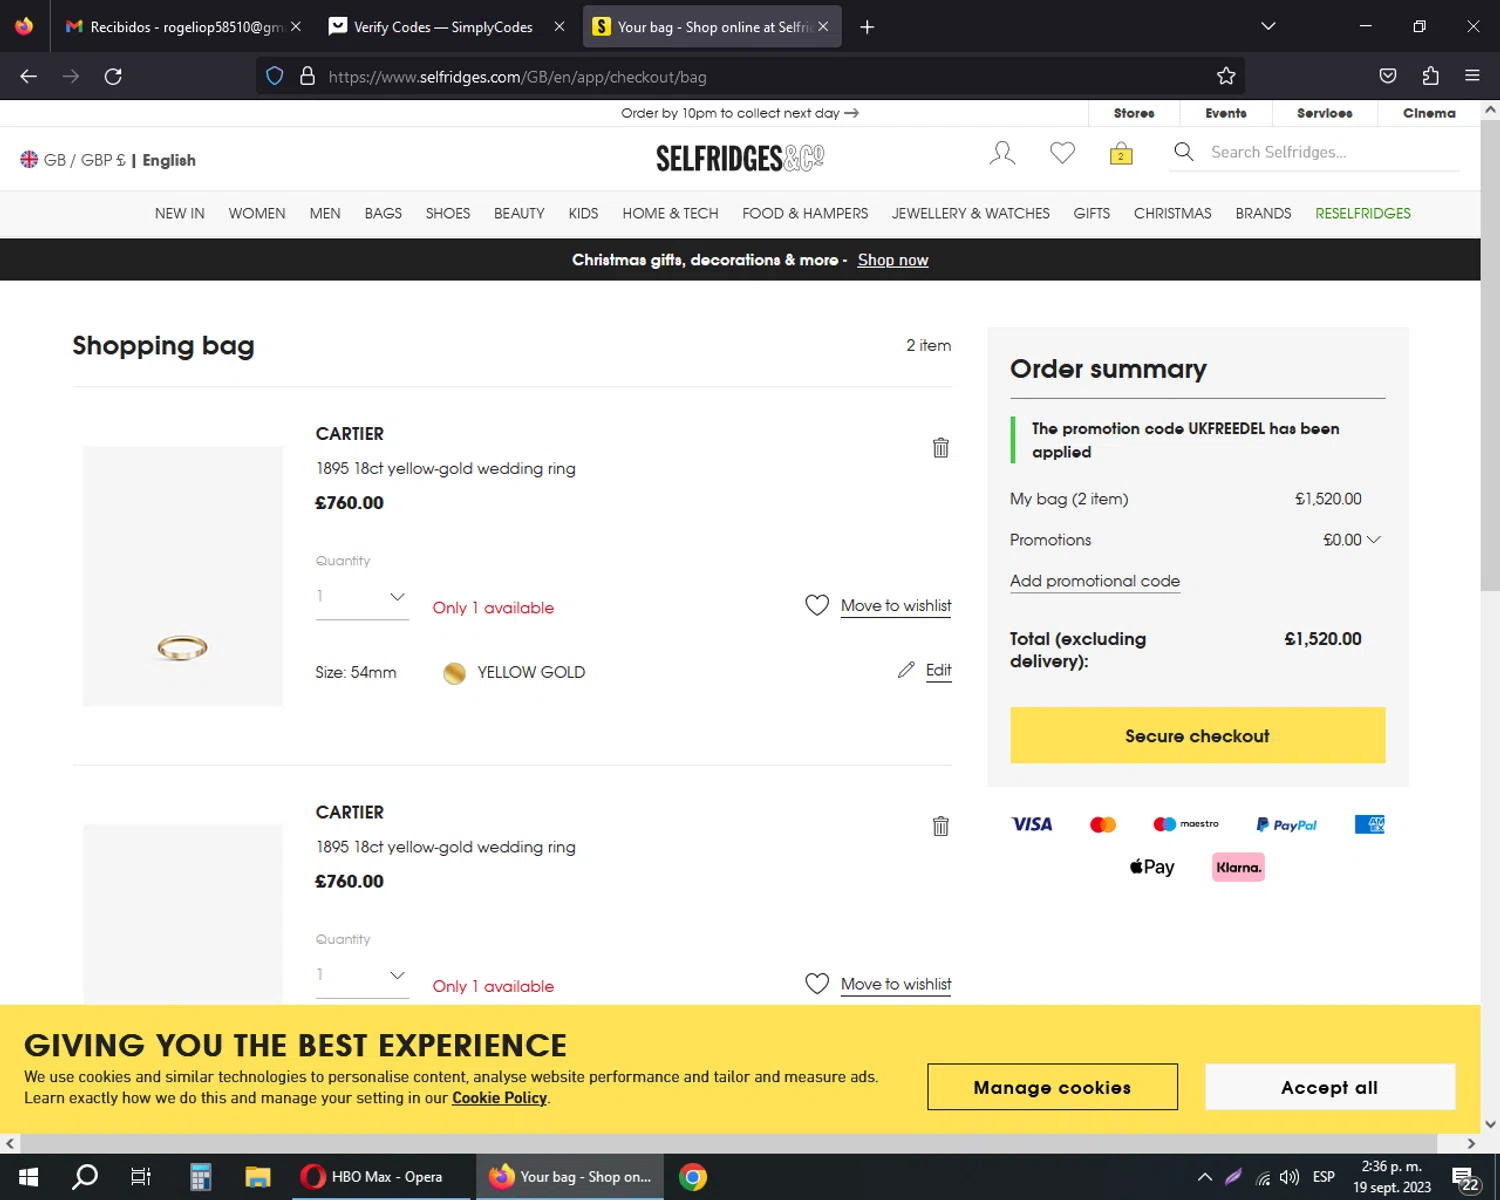The width and height of the screenshot is (1500, 1200).
Task: Accept all cookies
Action: click(1329, 1087)
